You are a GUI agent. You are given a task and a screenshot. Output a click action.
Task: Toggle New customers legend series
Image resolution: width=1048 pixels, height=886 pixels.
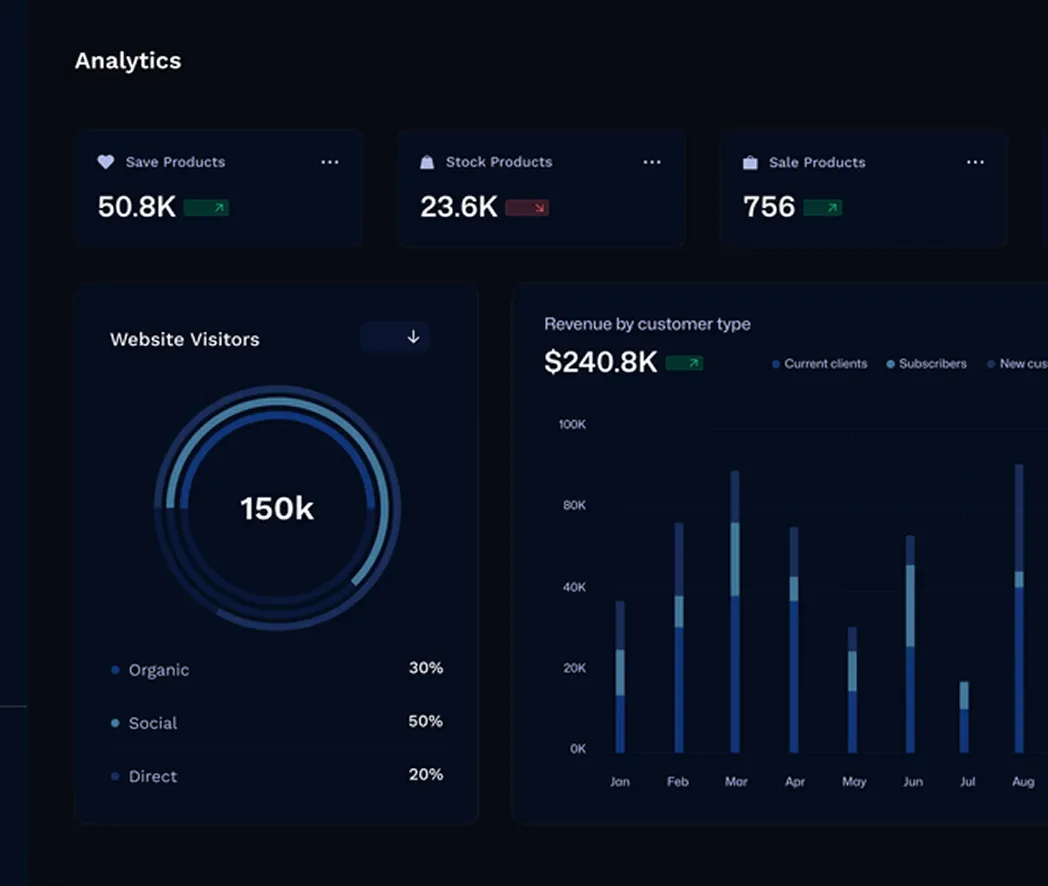click(1017, 363)
